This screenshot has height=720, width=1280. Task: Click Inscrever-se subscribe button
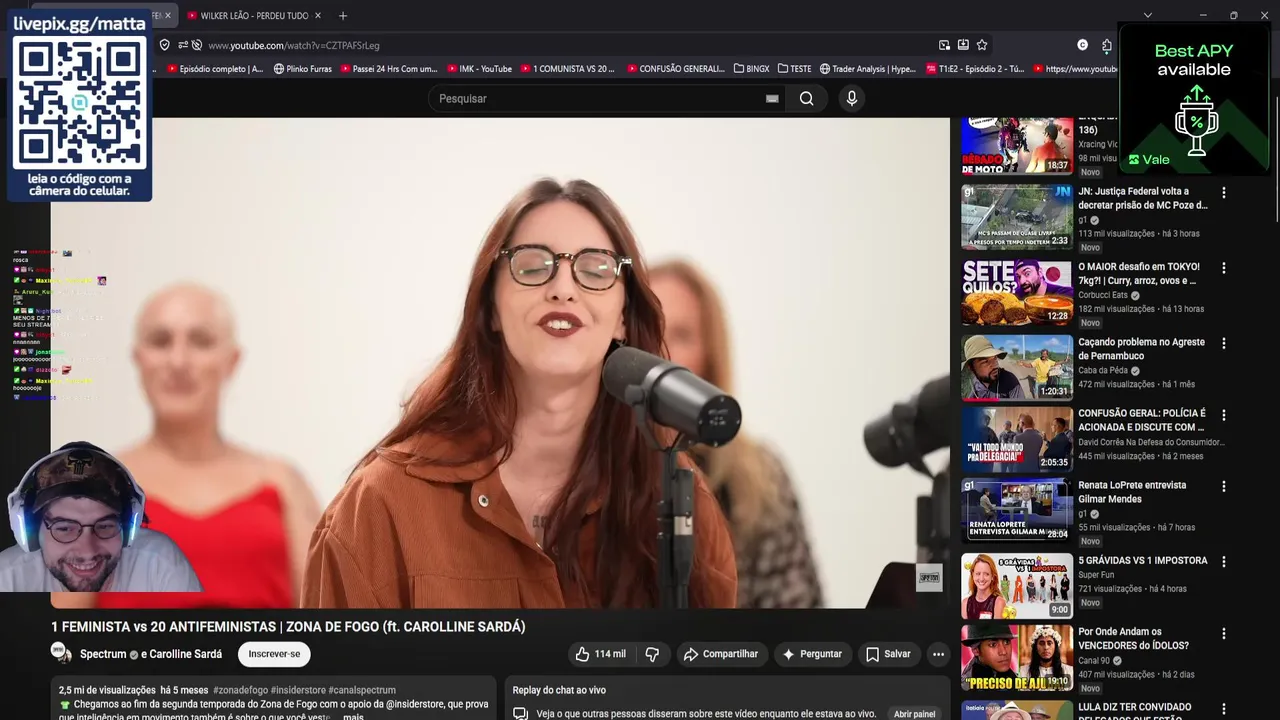(x=274, y=654)
